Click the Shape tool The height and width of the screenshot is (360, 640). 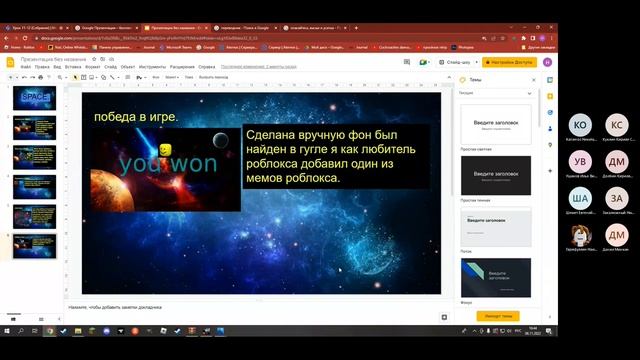pyautogui.click(x=104, y=77)
